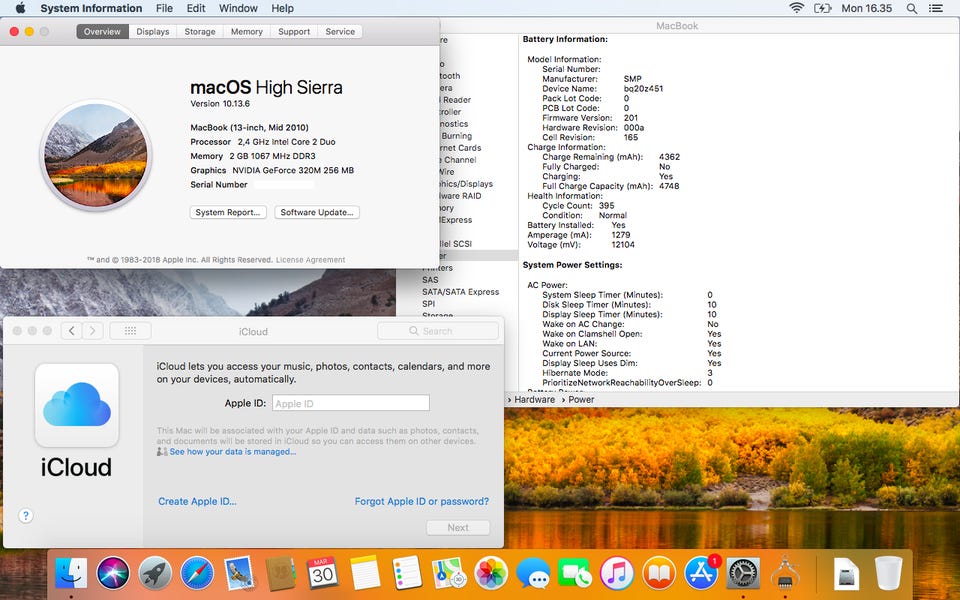Viewport: 960px width, 600px height.
Task: Open Contacts book icon in Dock
Action: [x=281, y=574]
